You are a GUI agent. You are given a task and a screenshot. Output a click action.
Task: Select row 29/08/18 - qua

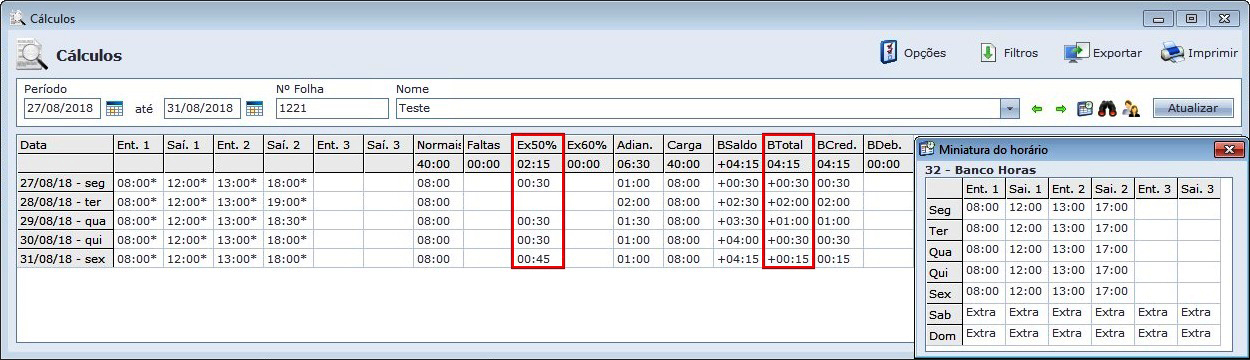[x=65, y=220]
